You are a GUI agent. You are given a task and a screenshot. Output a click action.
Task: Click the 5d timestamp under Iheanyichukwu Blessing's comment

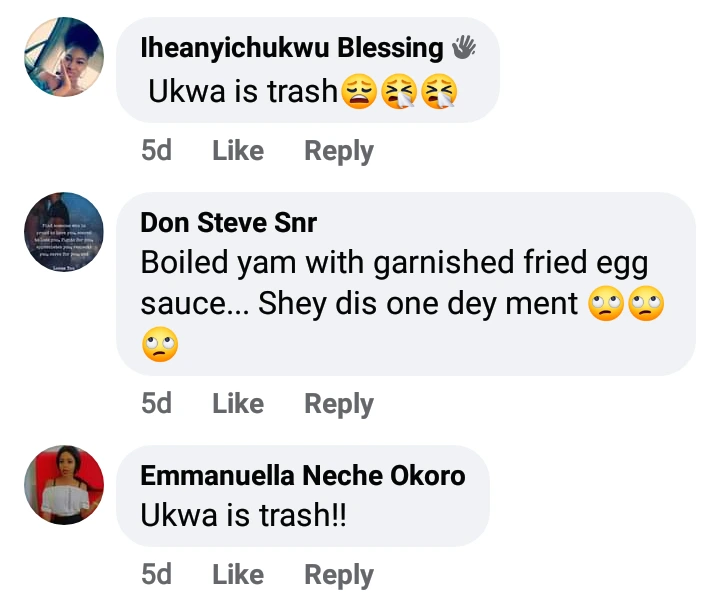[x=156, y=151]
